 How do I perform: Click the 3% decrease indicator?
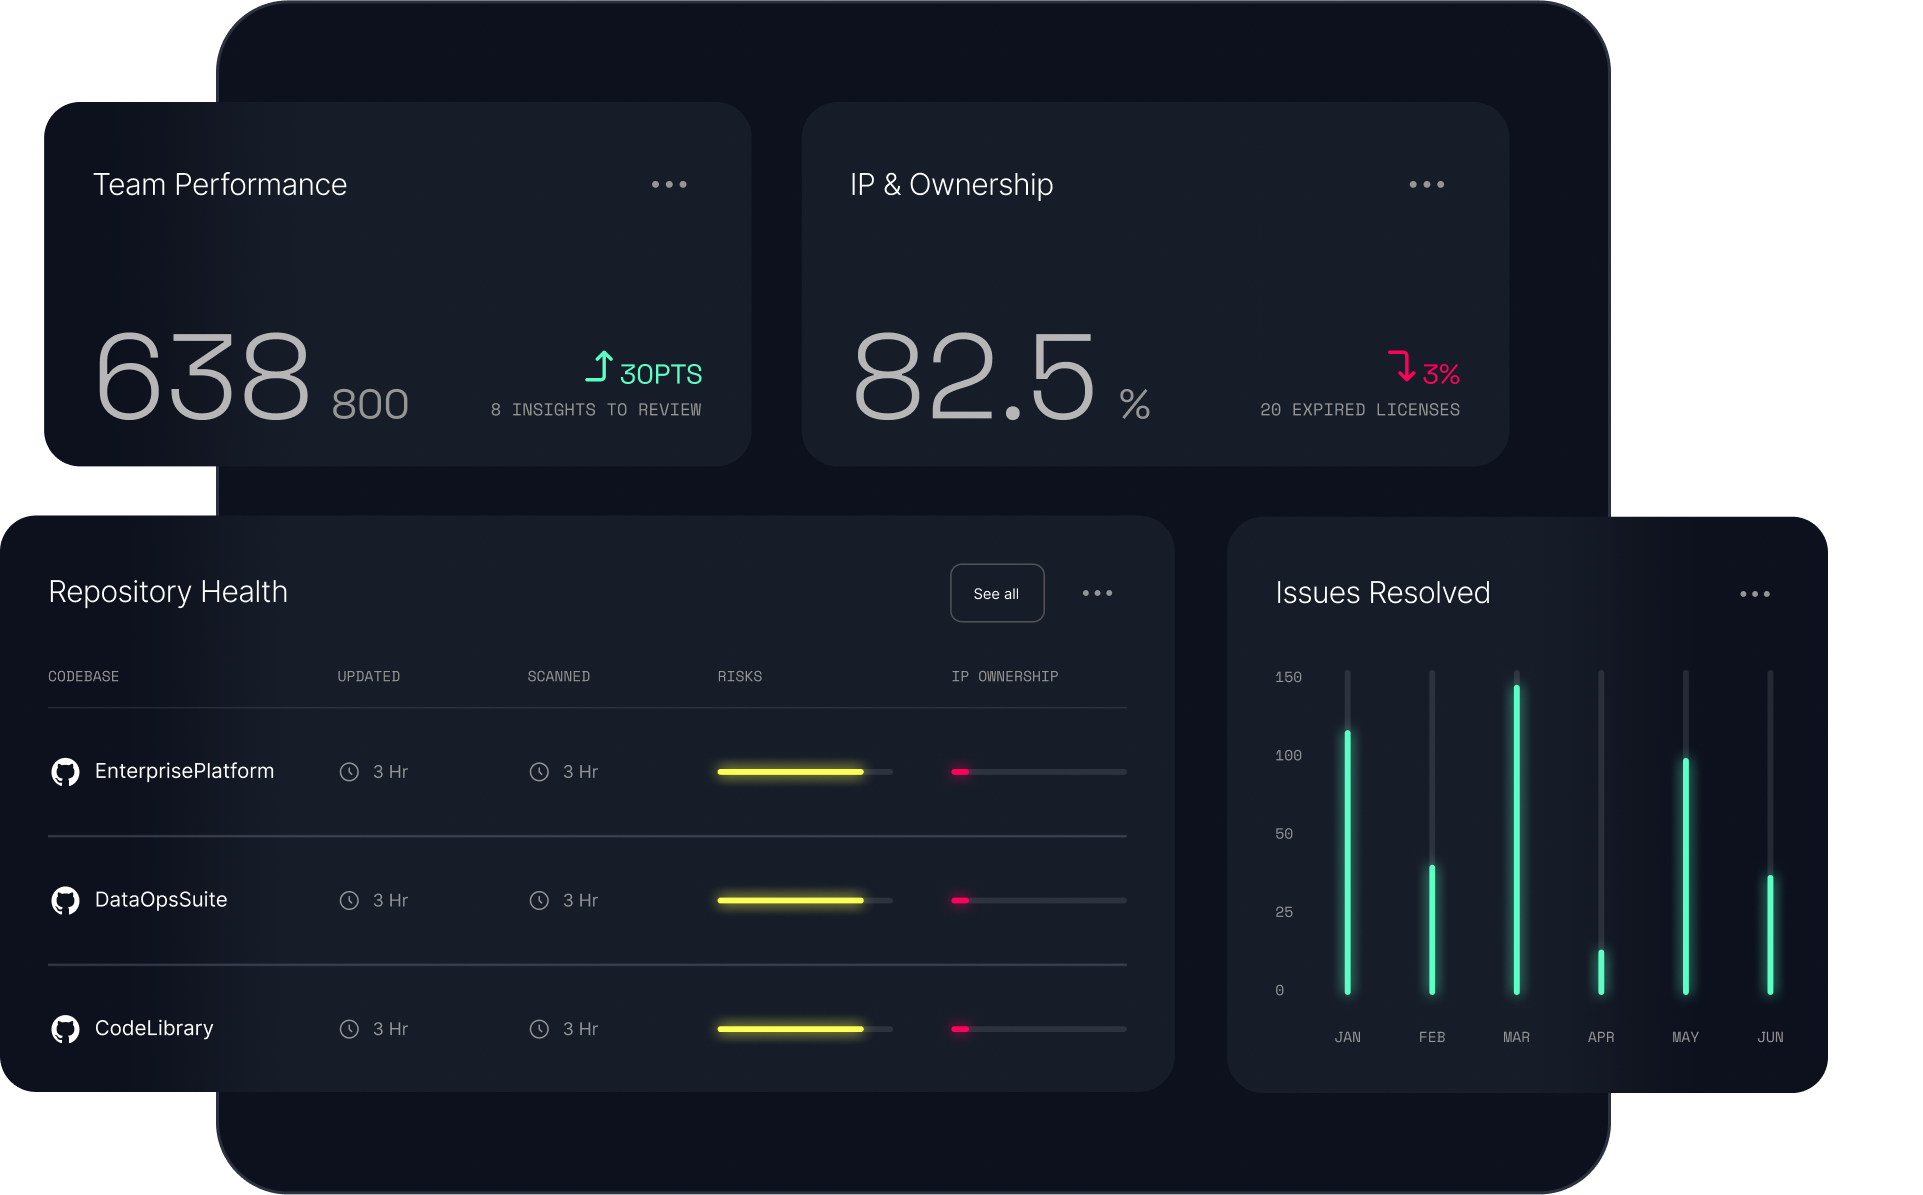(x=1441, y=374)
